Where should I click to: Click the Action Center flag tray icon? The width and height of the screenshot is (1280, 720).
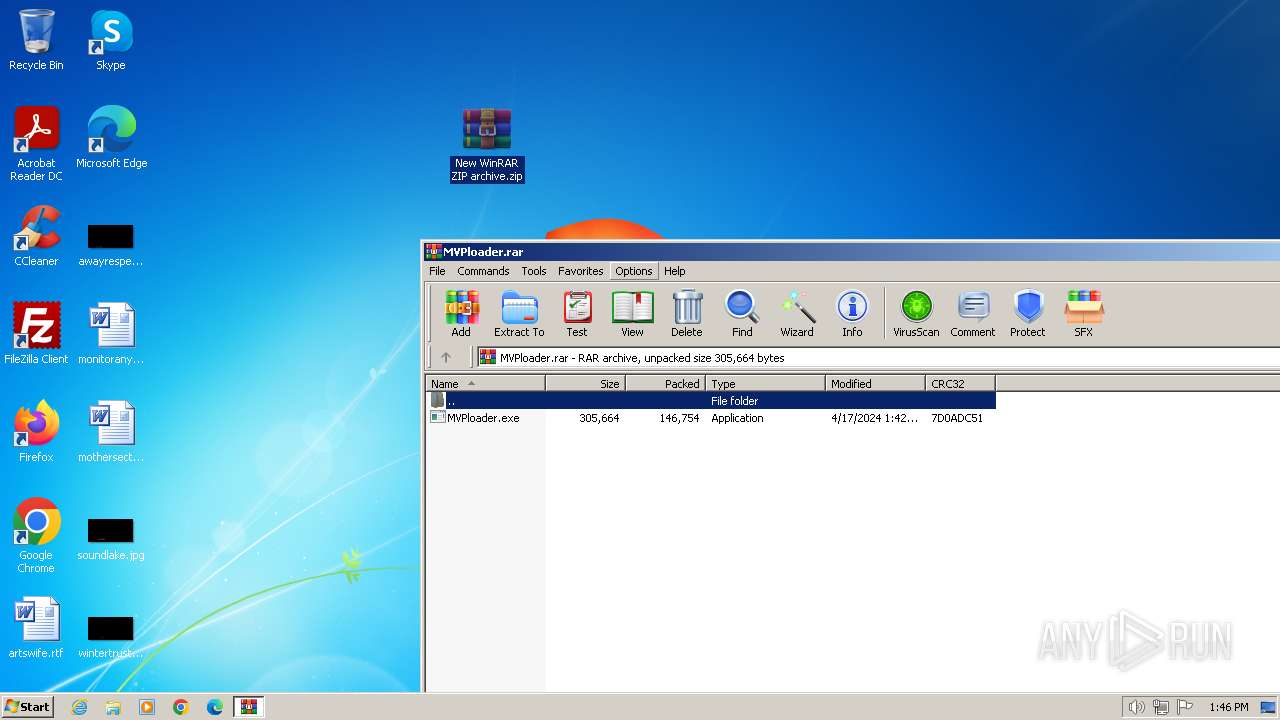(x=1184, y=707)
